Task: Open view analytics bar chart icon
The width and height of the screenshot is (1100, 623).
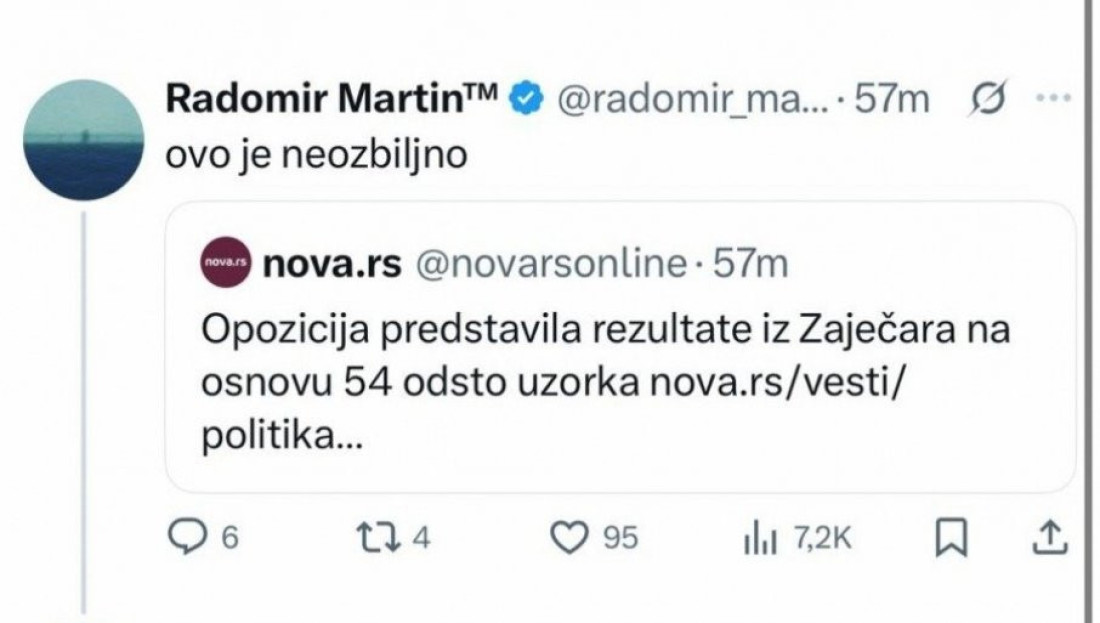Action: [x=760, y=539]
